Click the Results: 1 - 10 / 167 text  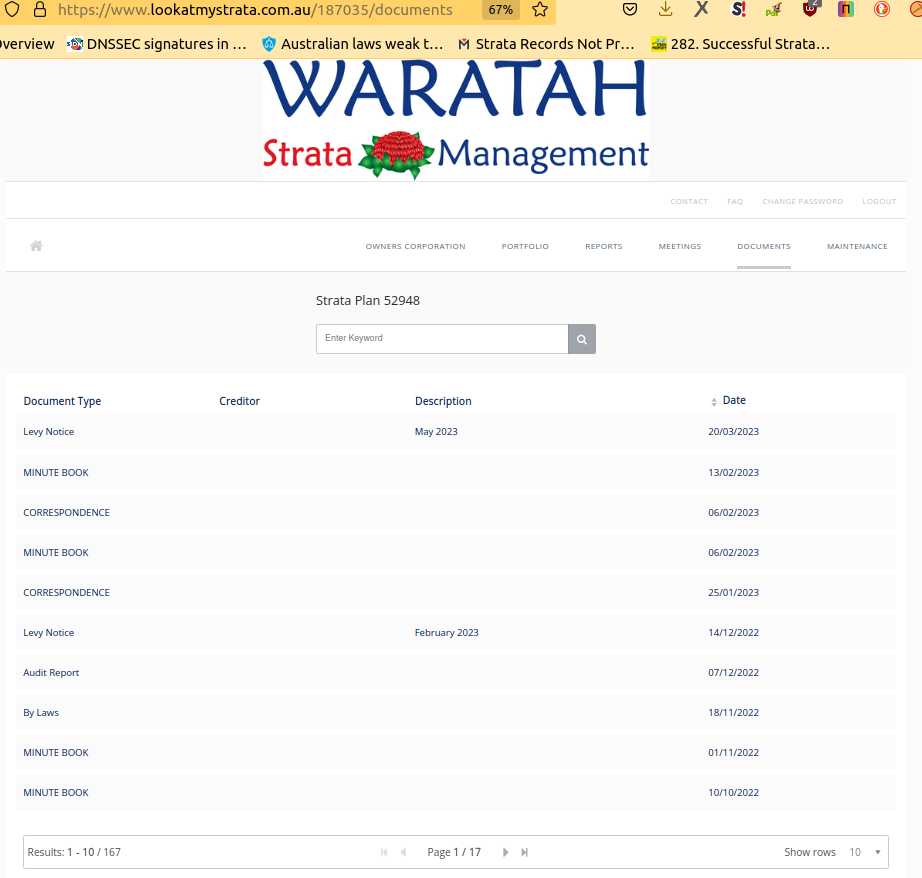tap(74, 852)
